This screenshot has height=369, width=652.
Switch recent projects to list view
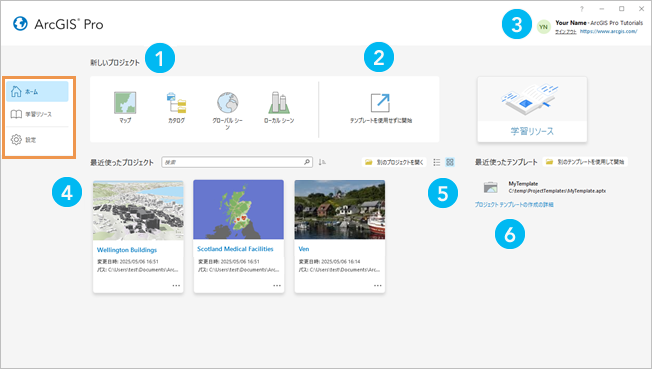point(437,162)
